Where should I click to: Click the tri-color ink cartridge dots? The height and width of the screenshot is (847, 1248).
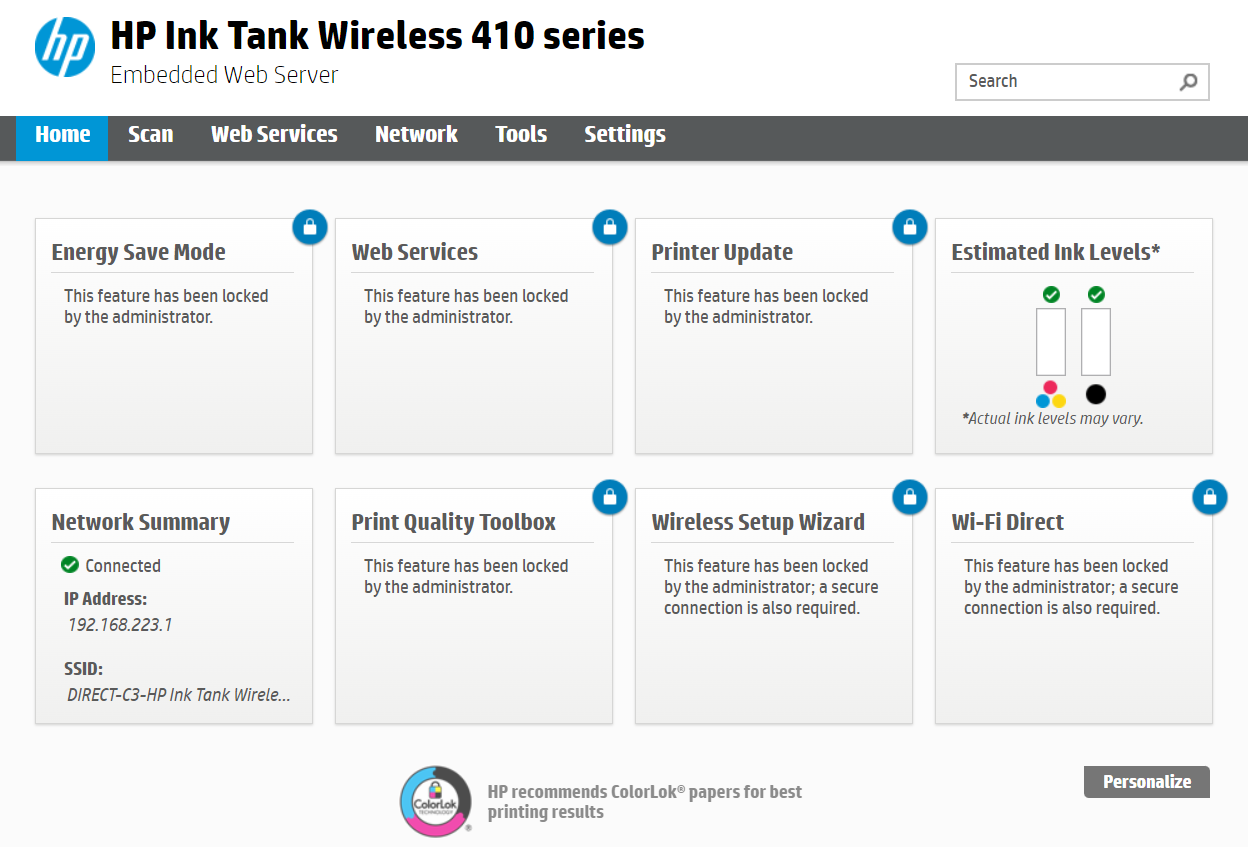click(x=1051, y=394)
